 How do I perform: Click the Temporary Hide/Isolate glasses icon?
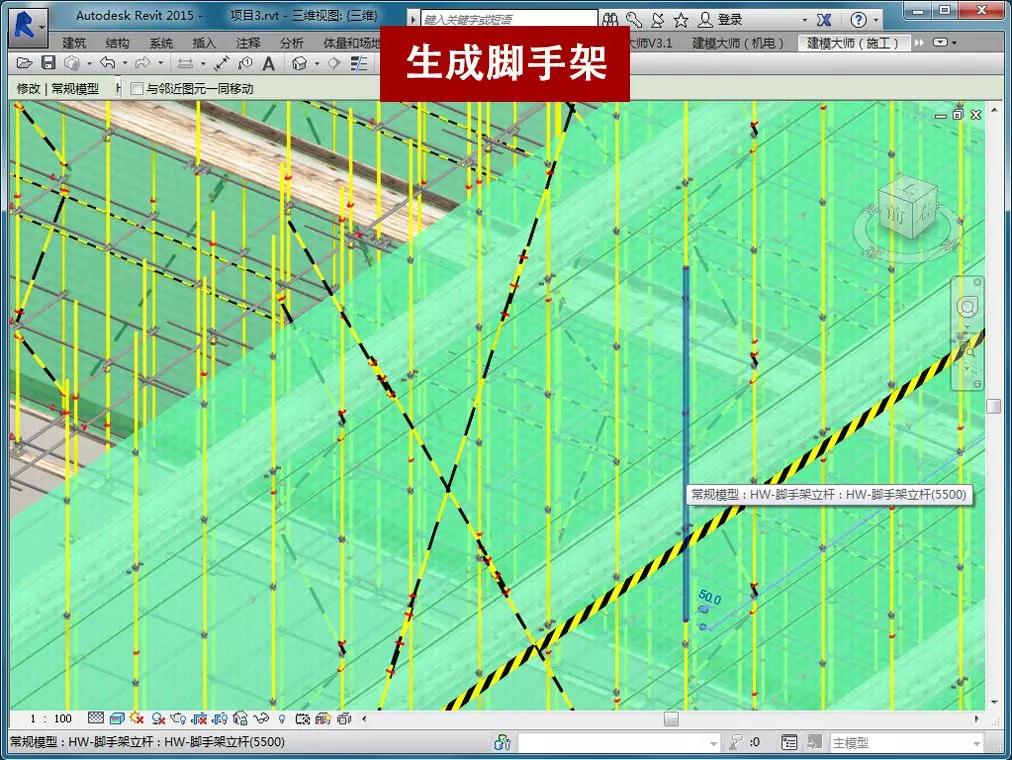tap(261, 718)
